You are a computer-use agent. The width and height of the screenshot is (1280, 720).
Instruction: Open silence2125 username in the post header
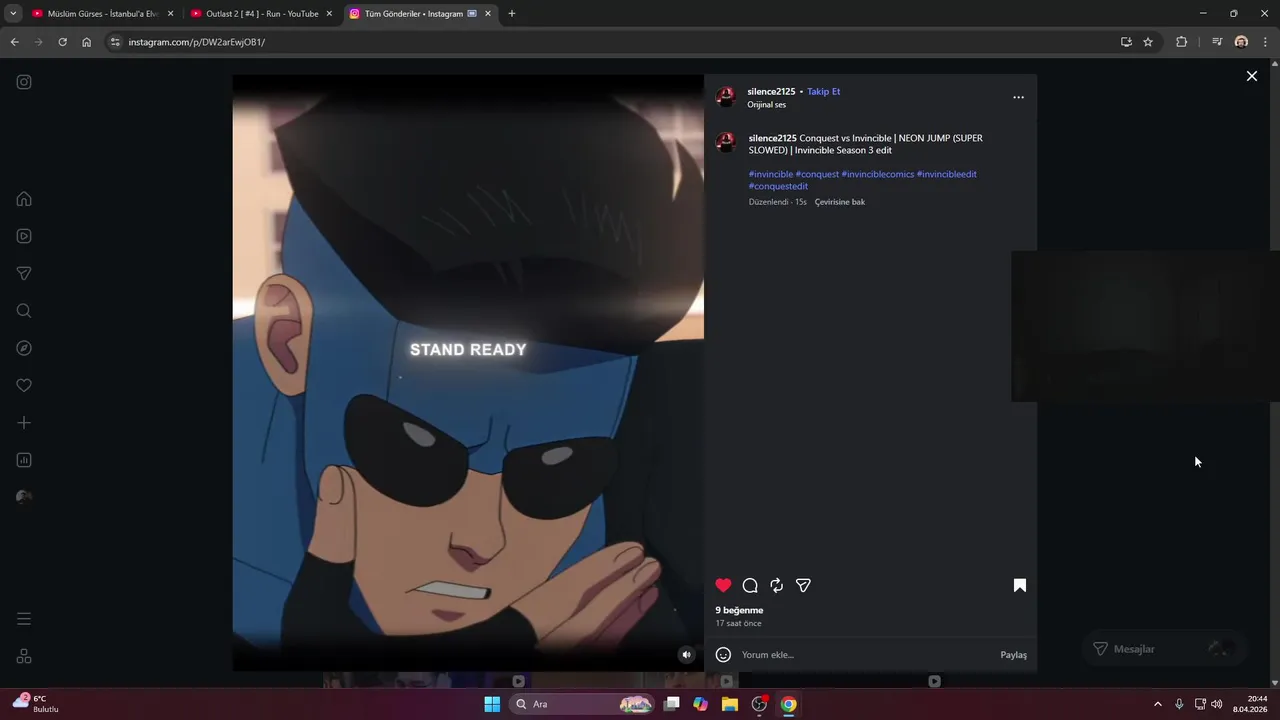point(771,91)
